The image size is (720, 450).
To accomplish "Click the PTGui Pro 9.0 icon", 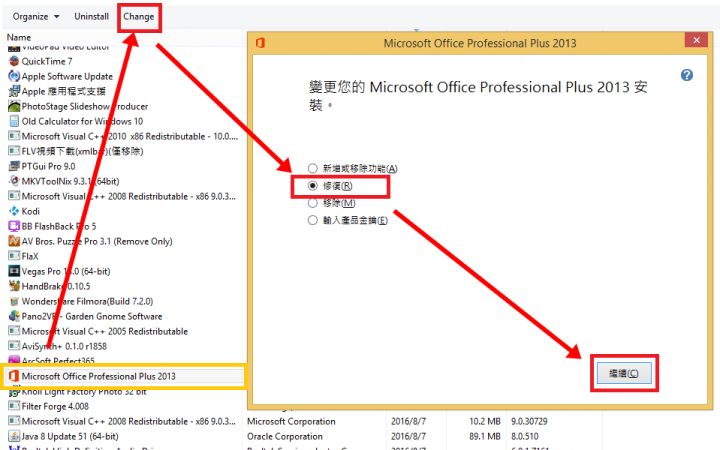I will pyautogui.click(x=14, y=166).
